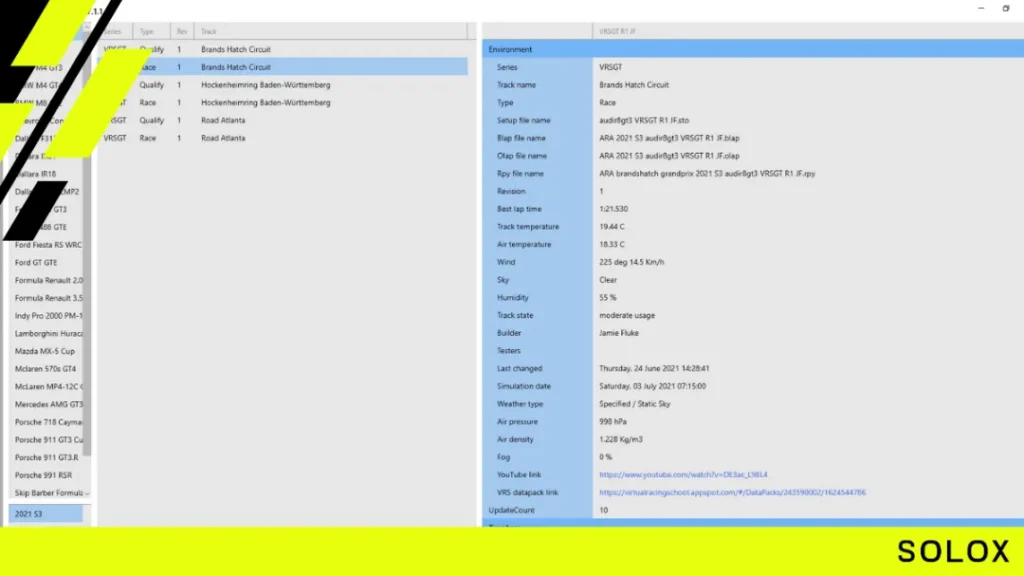Choose Ford Fiesta RS WRC in car list
1024x576 pixels.
tap(48, 245)
